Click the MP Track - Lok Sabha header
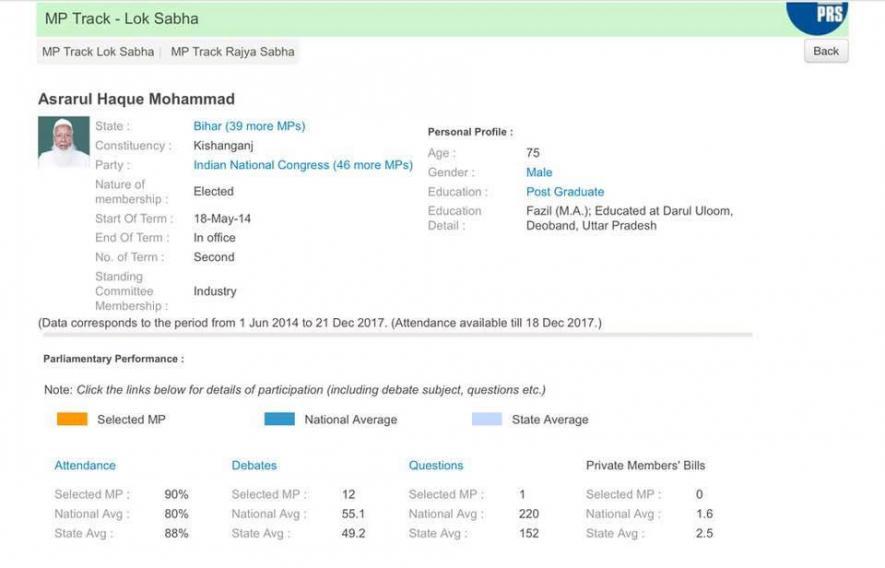 [122, 19]
